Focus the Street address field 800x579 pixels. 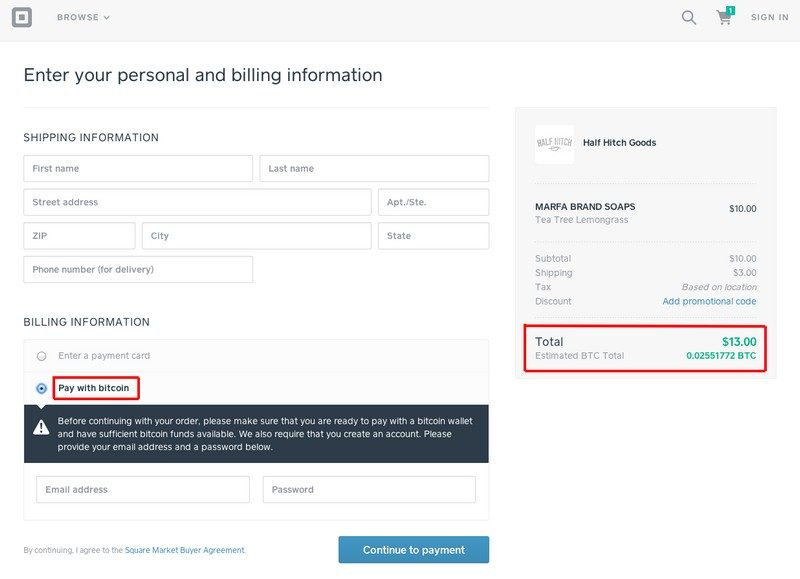pos(197,202)
